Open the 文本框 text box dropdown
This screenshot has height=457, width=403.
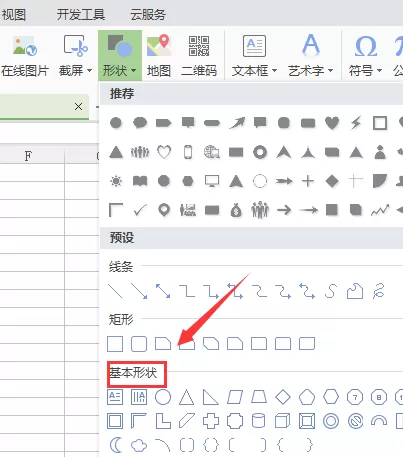click(x=254, y=56)
